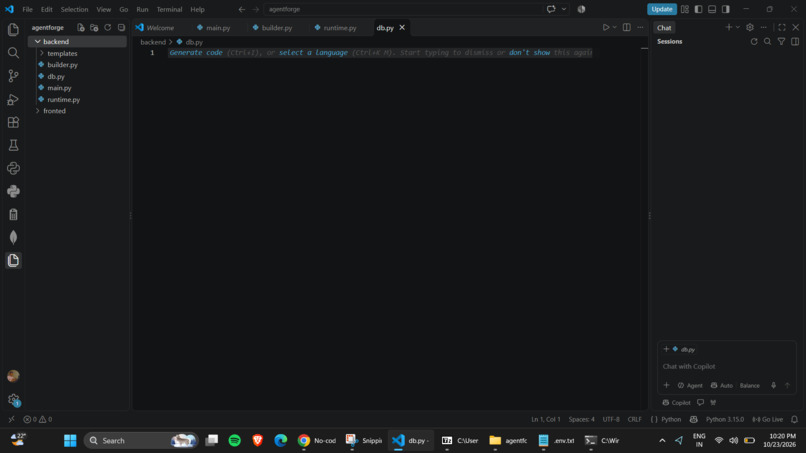
Task: Run the Python file with play button
Action: point(606,28)
